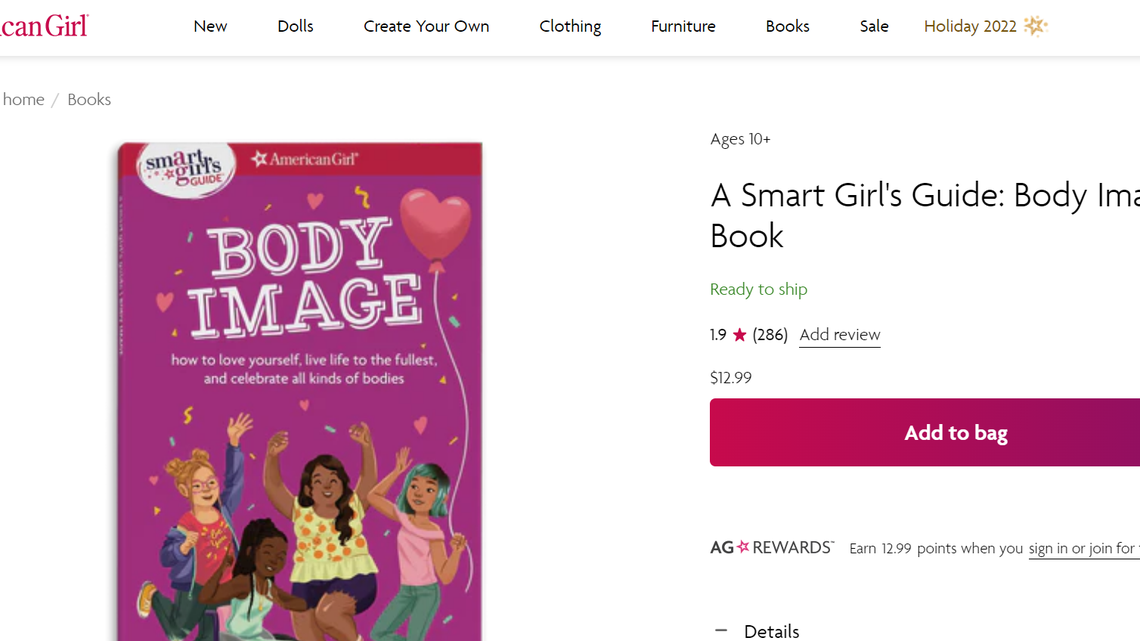The width and height of the screenshot is (1140, 641).
Task: Click the Add review link
Action: (x=840, y=335)
